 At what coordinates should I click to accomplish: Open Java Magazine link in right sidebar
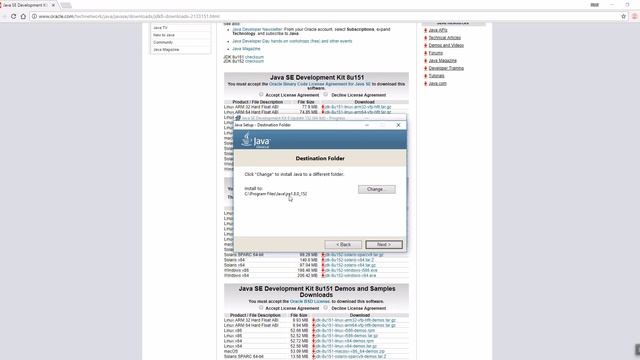click(442, 60)
